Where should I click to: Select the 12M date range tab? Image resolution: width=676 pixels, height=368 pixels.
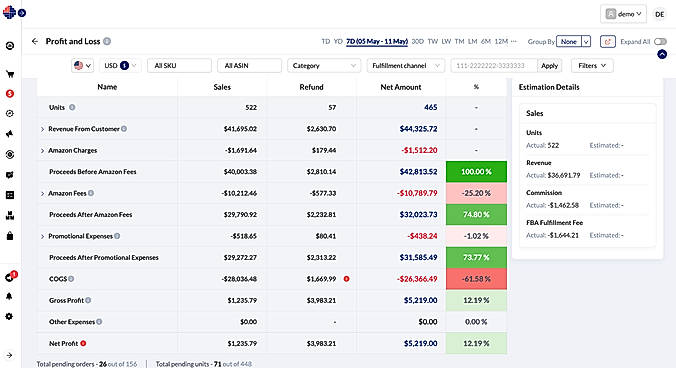[x=501, y=41]
